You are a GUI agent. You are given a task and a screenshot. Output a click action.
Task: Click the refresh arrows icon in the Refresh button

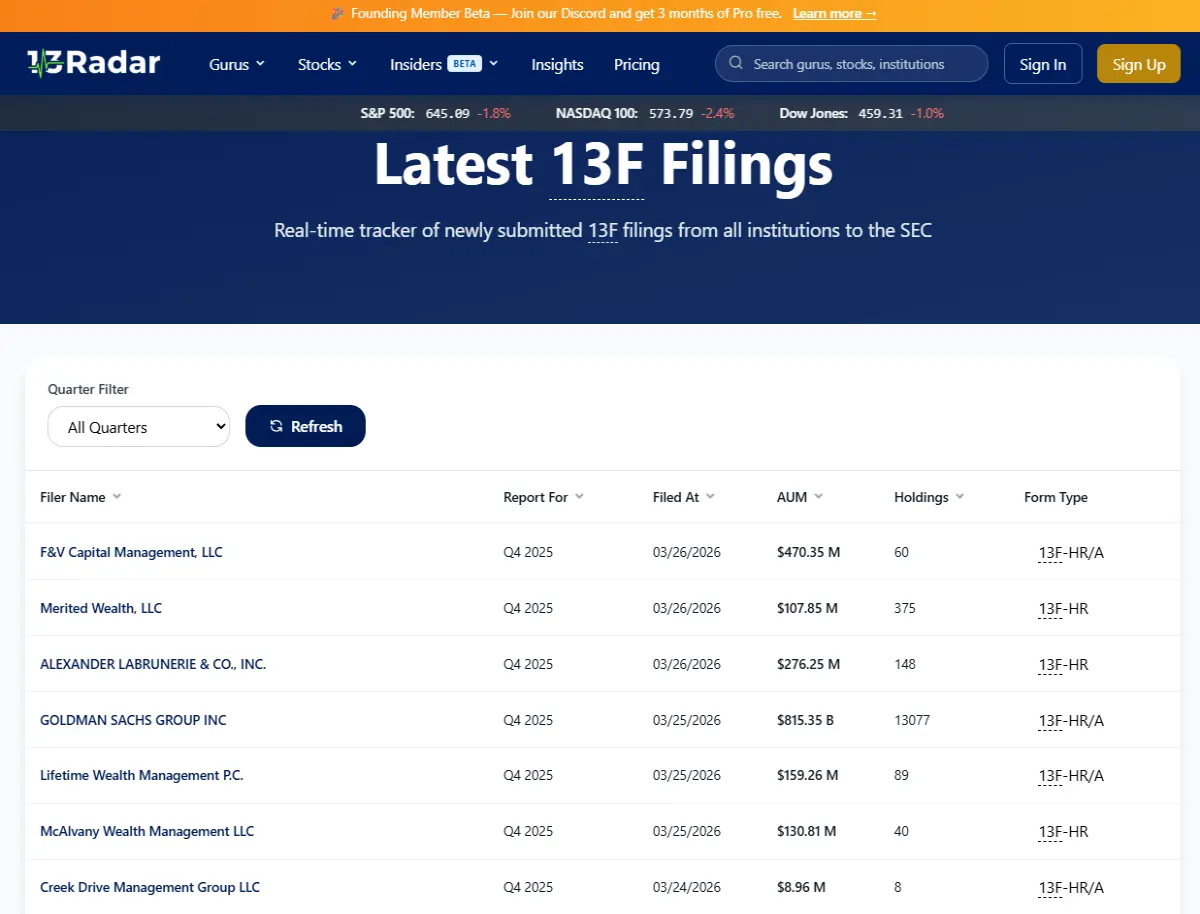[277, 426]
